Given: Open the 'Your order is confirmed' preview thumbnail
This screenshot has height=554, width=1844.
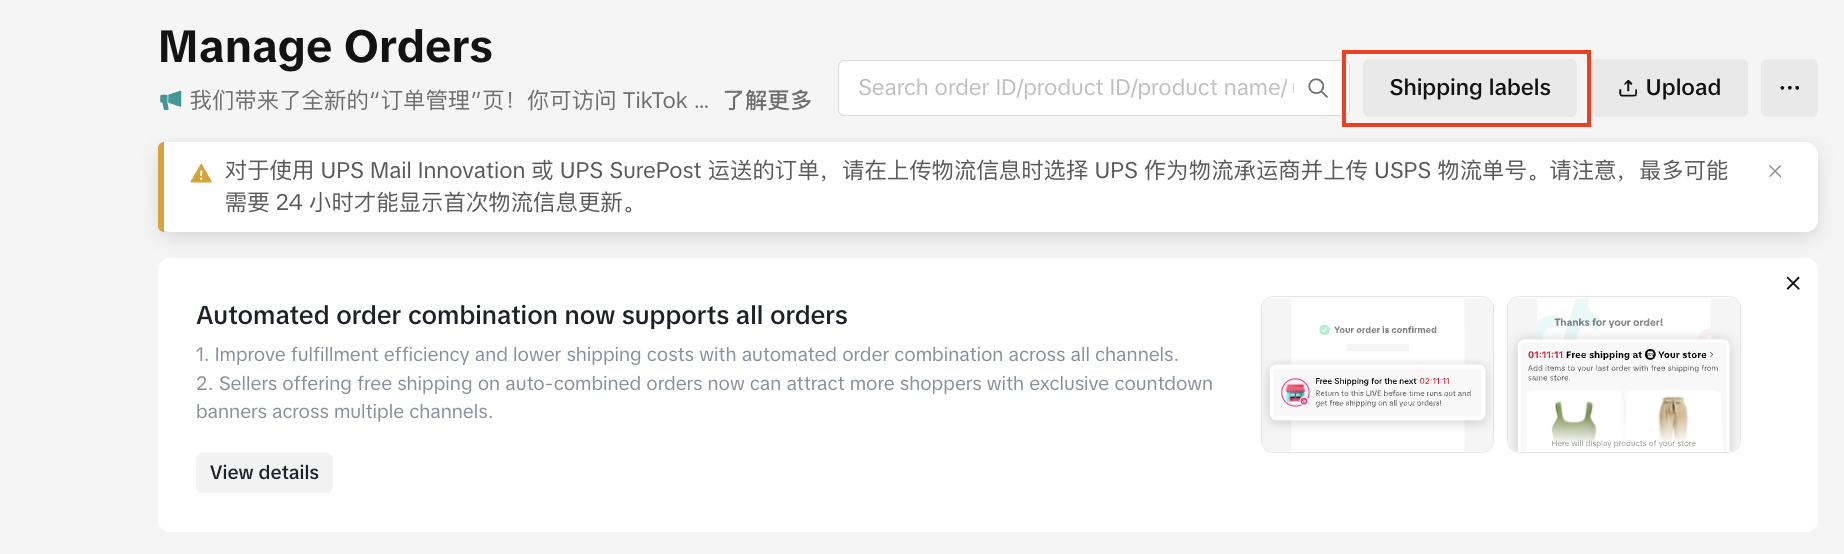Looking at the screenshot, I should 1377,374.
